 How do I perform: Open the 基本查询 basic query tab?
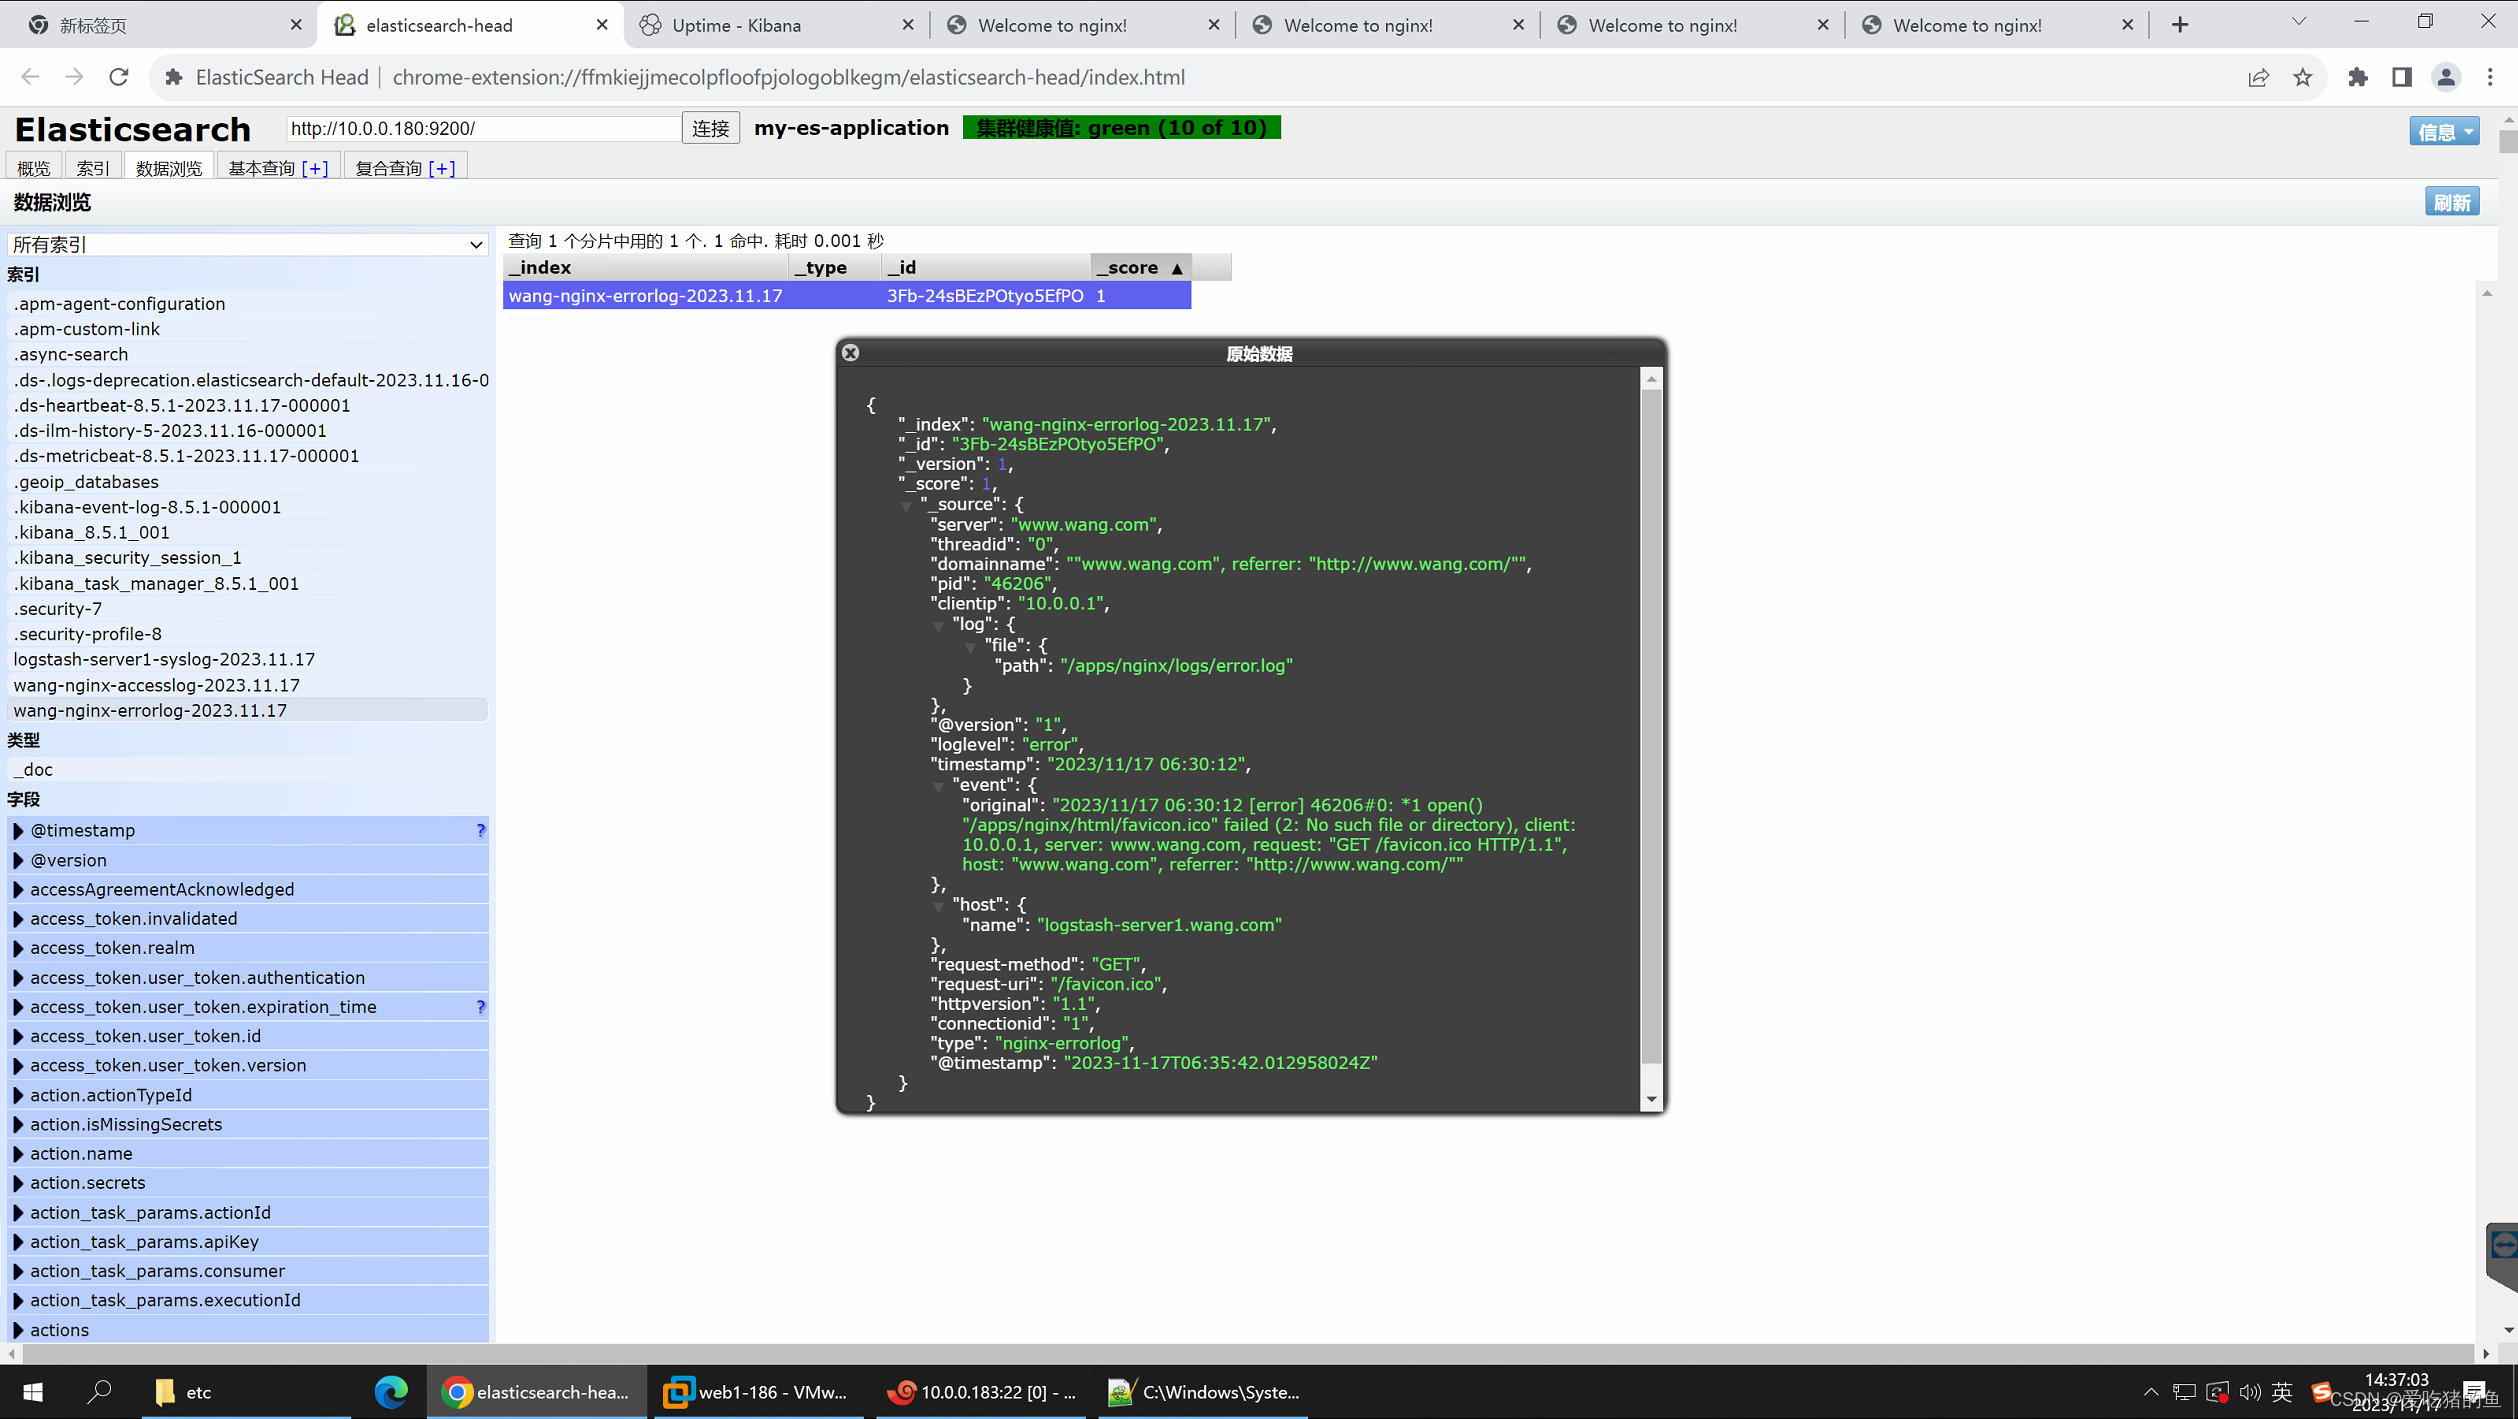click(278, 168)
